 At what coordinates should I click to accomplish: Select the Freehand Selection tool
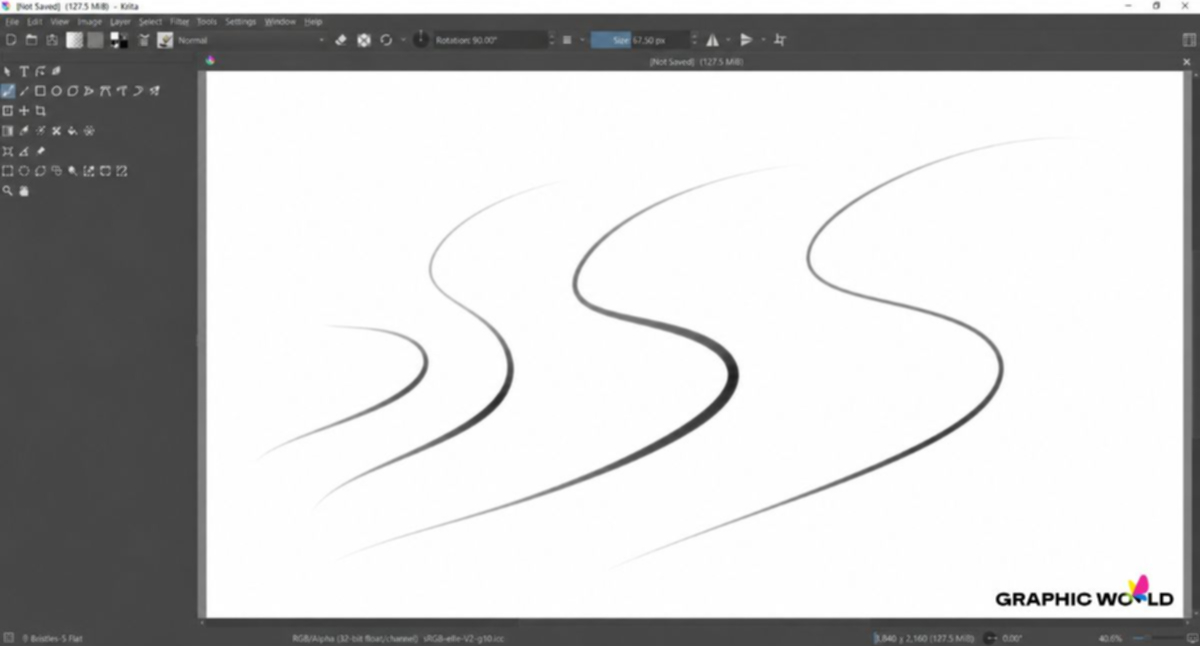[x=56, y=171]
